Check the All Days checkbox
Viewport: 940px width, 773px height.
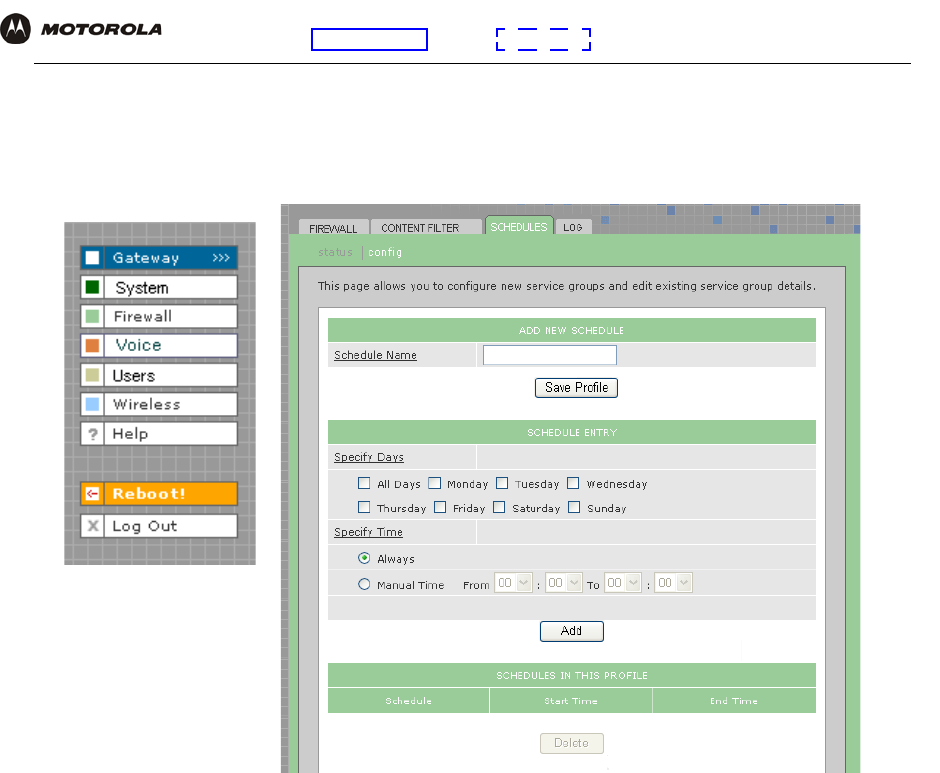364,483
